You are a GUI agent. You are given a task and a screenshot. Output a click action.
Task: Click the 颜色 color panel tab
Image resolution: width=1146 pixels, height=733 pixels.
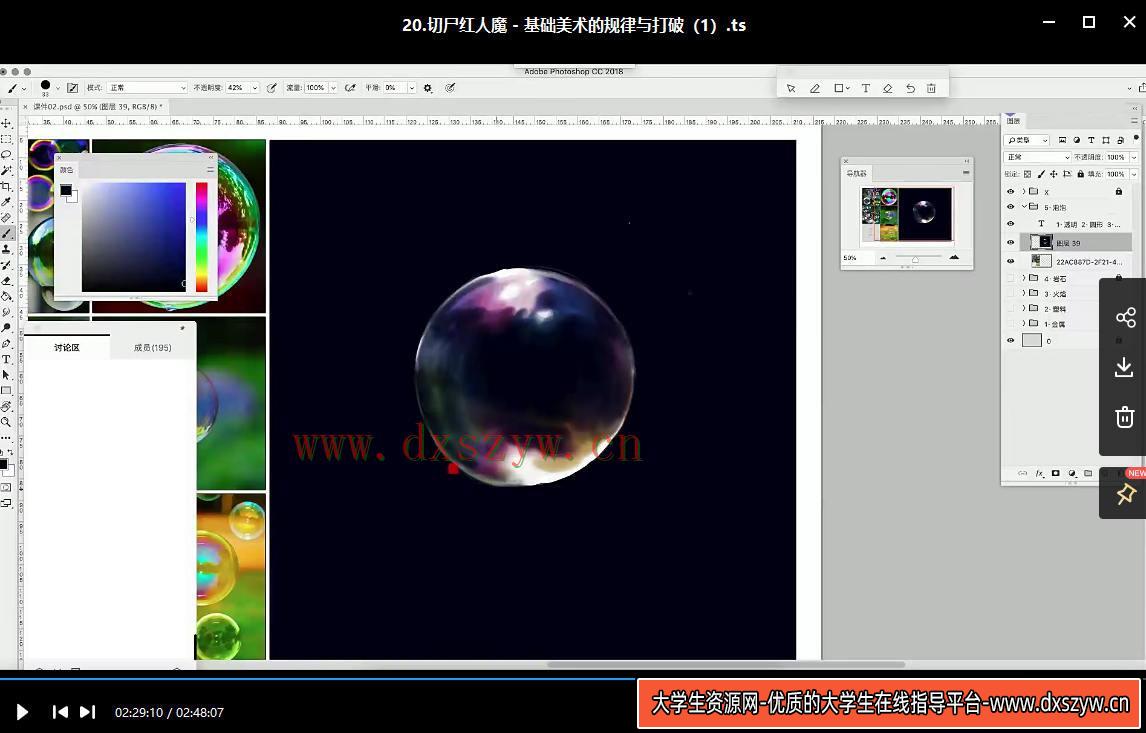click(67, 170)
